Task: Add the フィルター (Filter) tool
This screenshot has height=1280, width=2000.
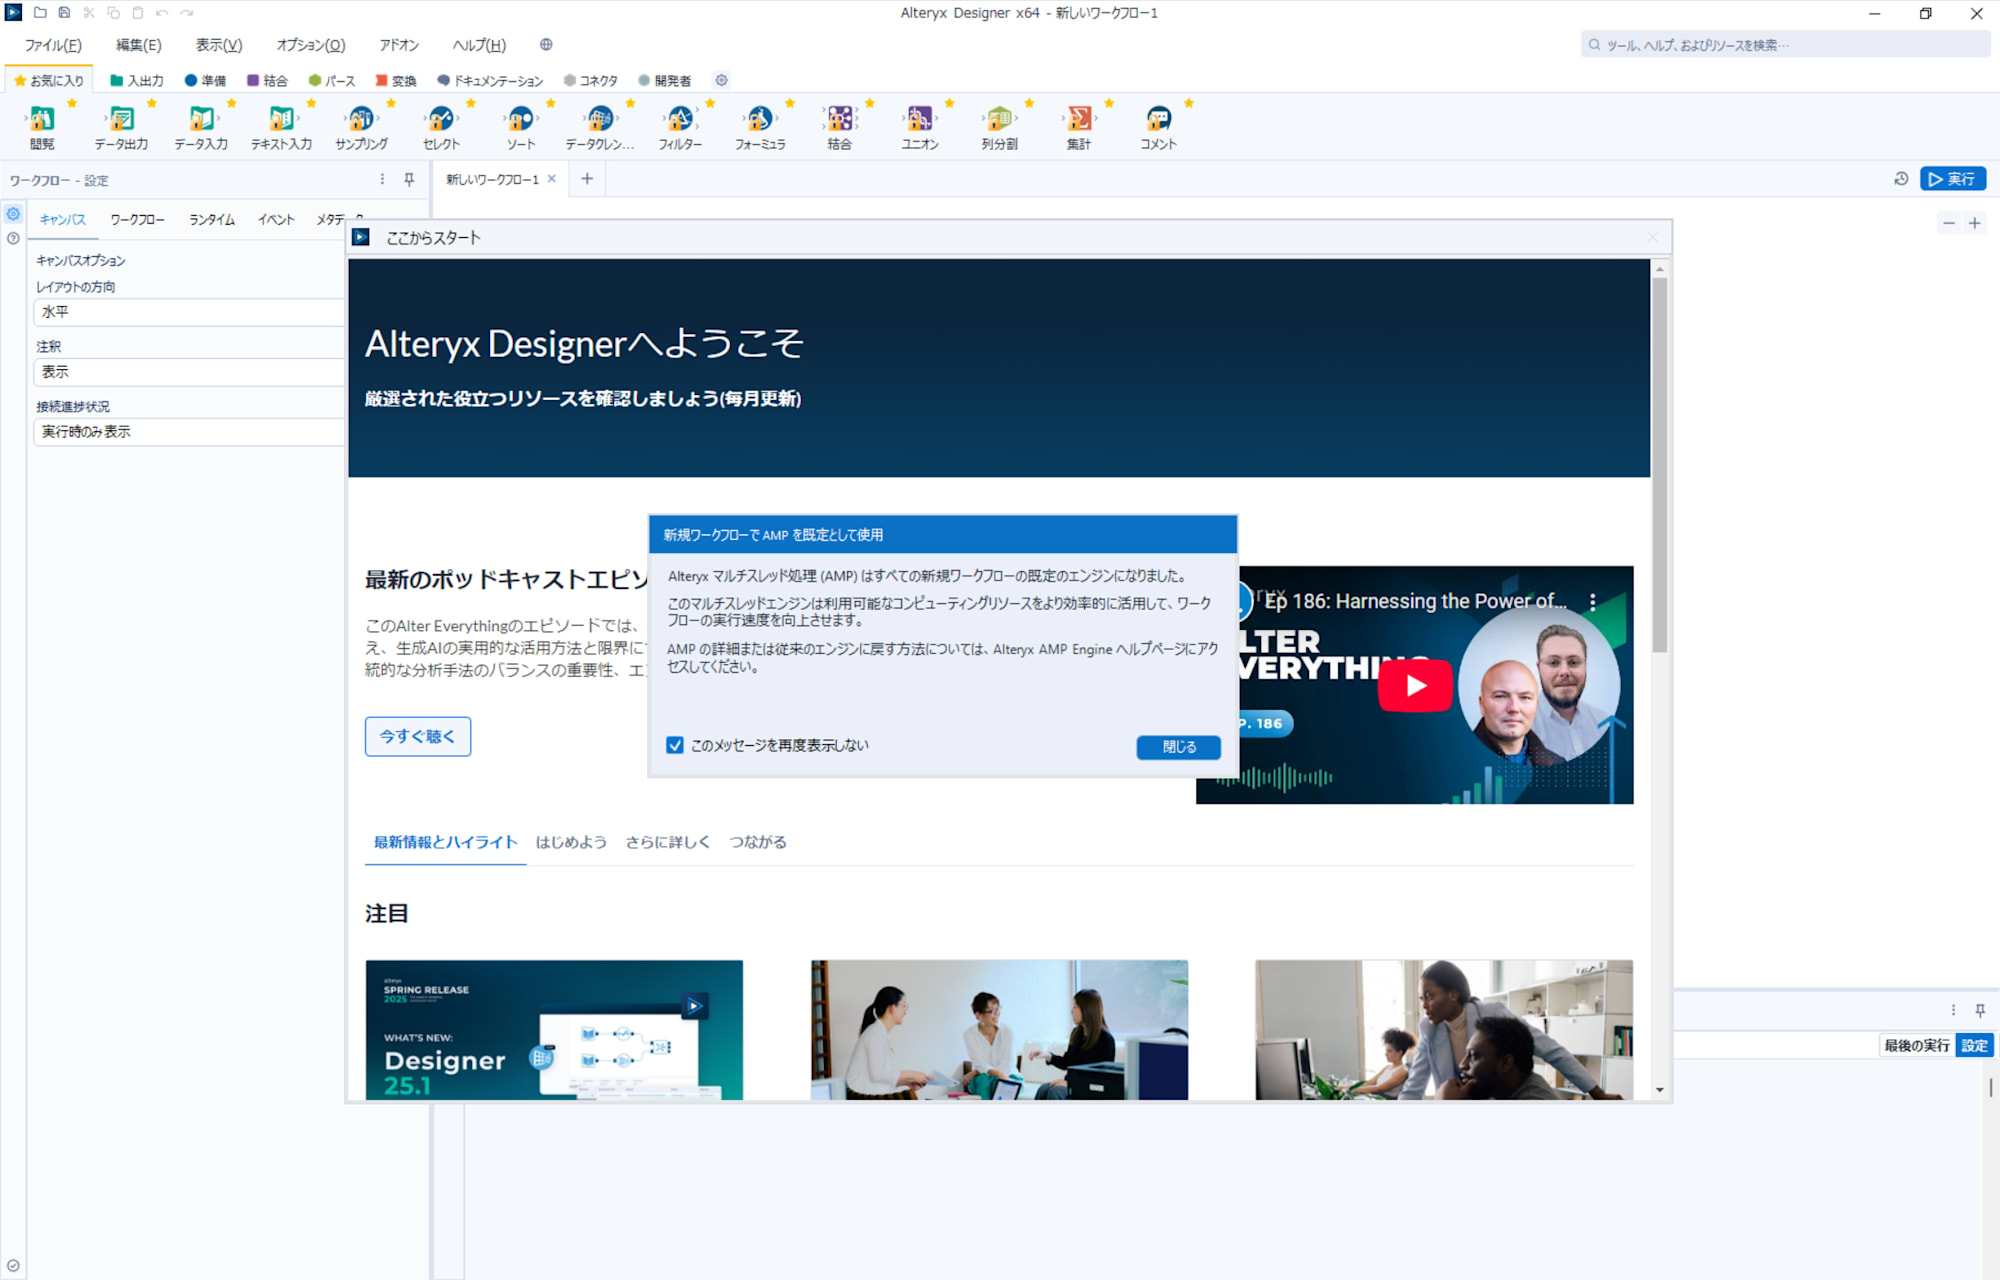Action: pyautogui.click(x=680, y=122)
